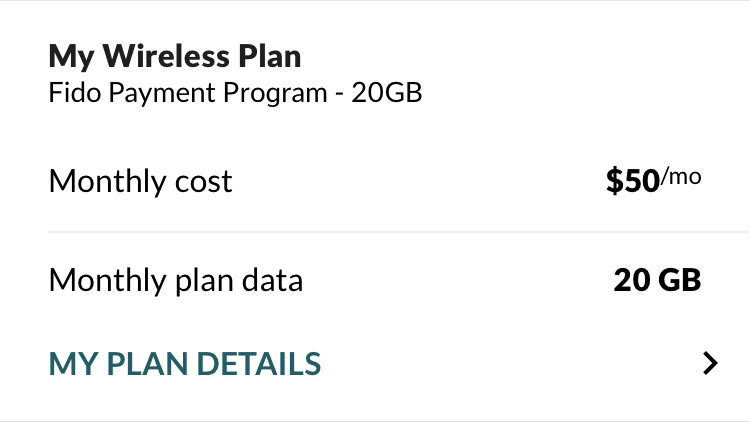Tap 20GB text in the plan subtitle
The image size is (750, 422).
[x=387, y=95]
